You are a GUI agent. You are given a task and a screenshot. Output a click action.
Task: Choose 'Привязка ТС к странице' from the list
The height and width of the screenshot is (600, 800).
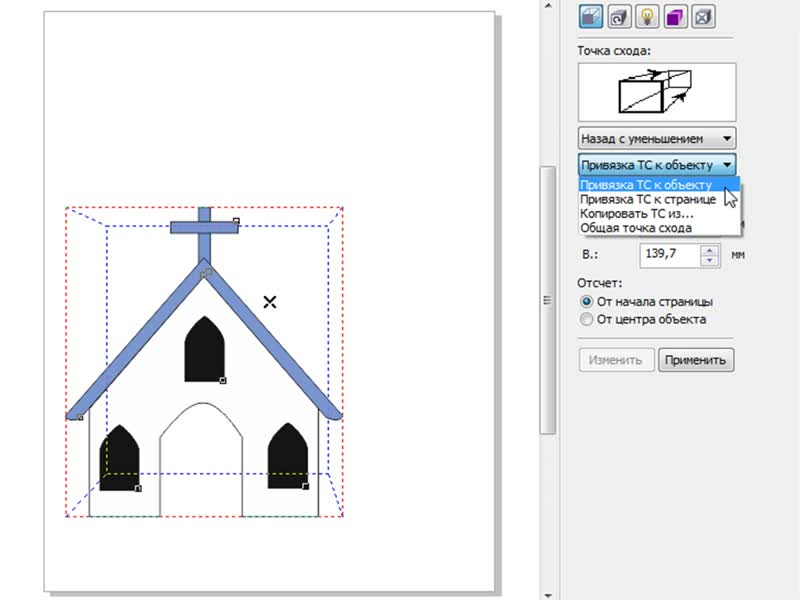(x=647, y=199)
